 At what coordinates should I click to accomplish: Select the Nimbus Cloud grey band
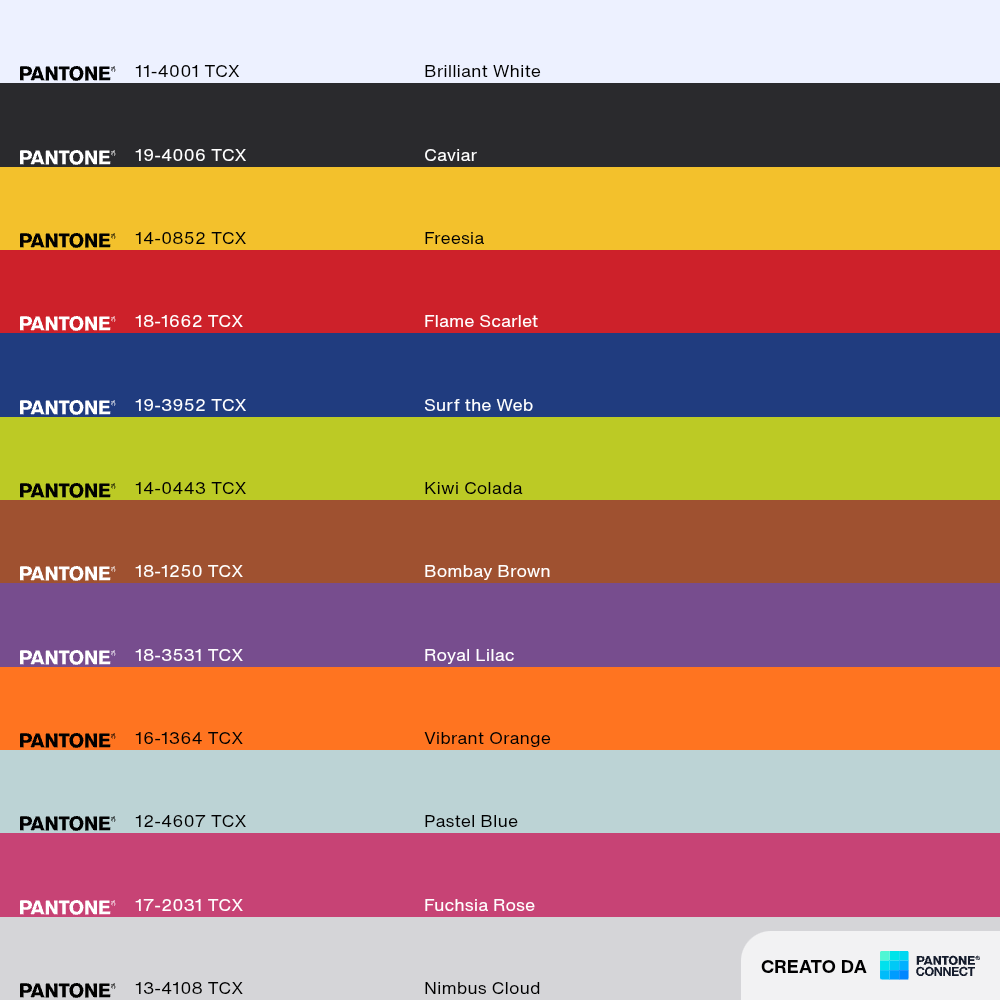pos(500,959)
